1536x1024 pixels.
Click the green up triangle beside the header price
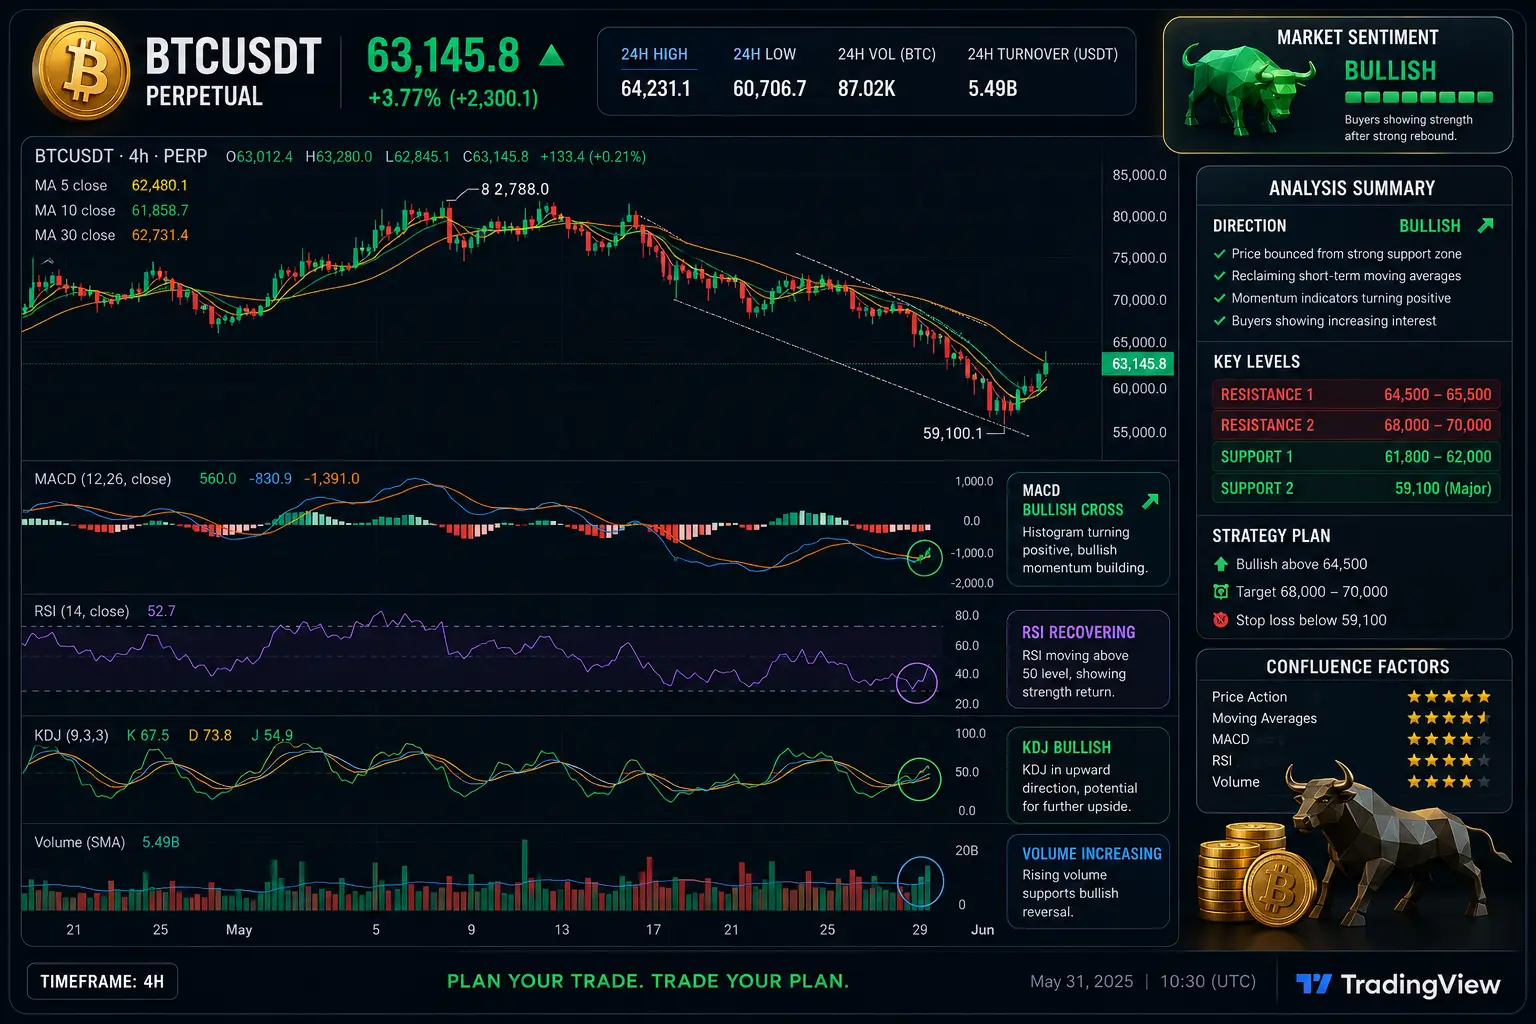pyautogui.click(x=551, y=55)
